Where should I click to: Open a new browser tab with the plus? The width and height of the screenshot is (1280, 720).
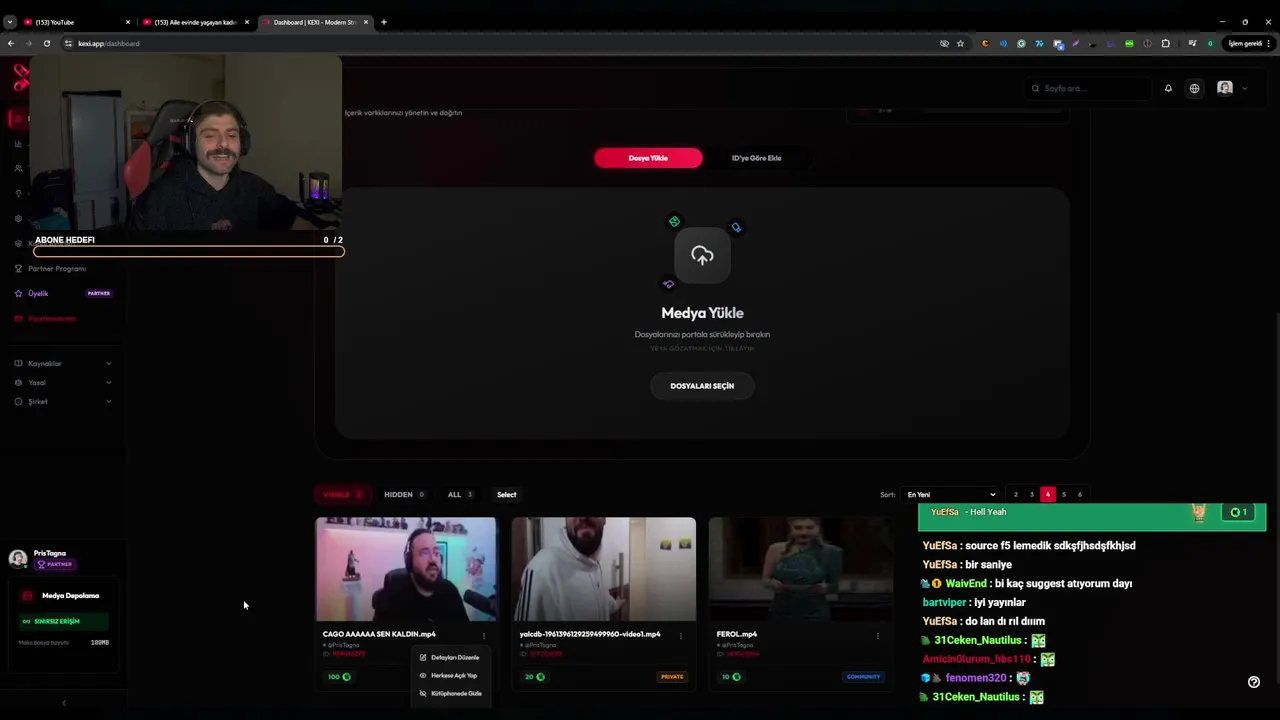pyautogui.click(x=384, y=22)
